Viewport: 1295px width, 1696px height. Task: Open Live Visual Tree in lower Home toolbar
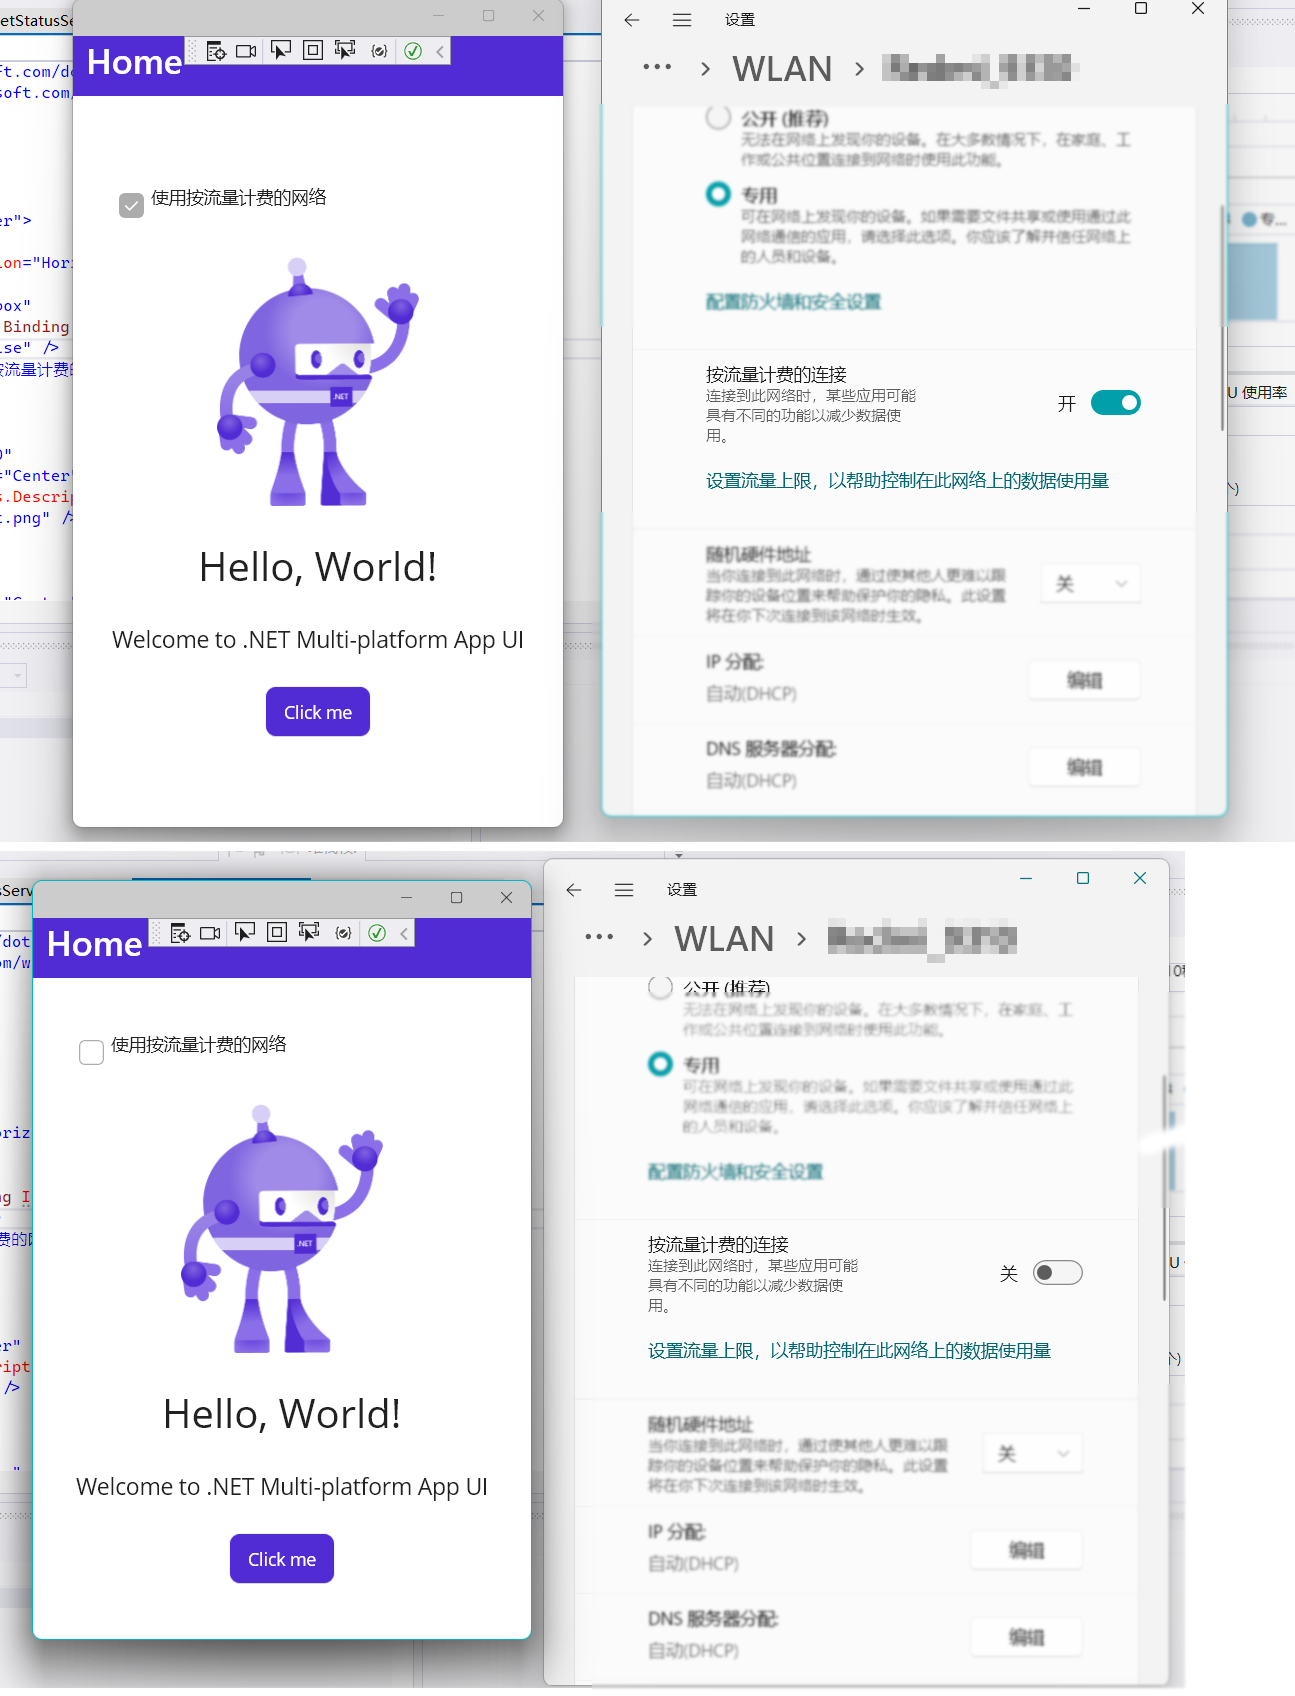click(179, 933)
